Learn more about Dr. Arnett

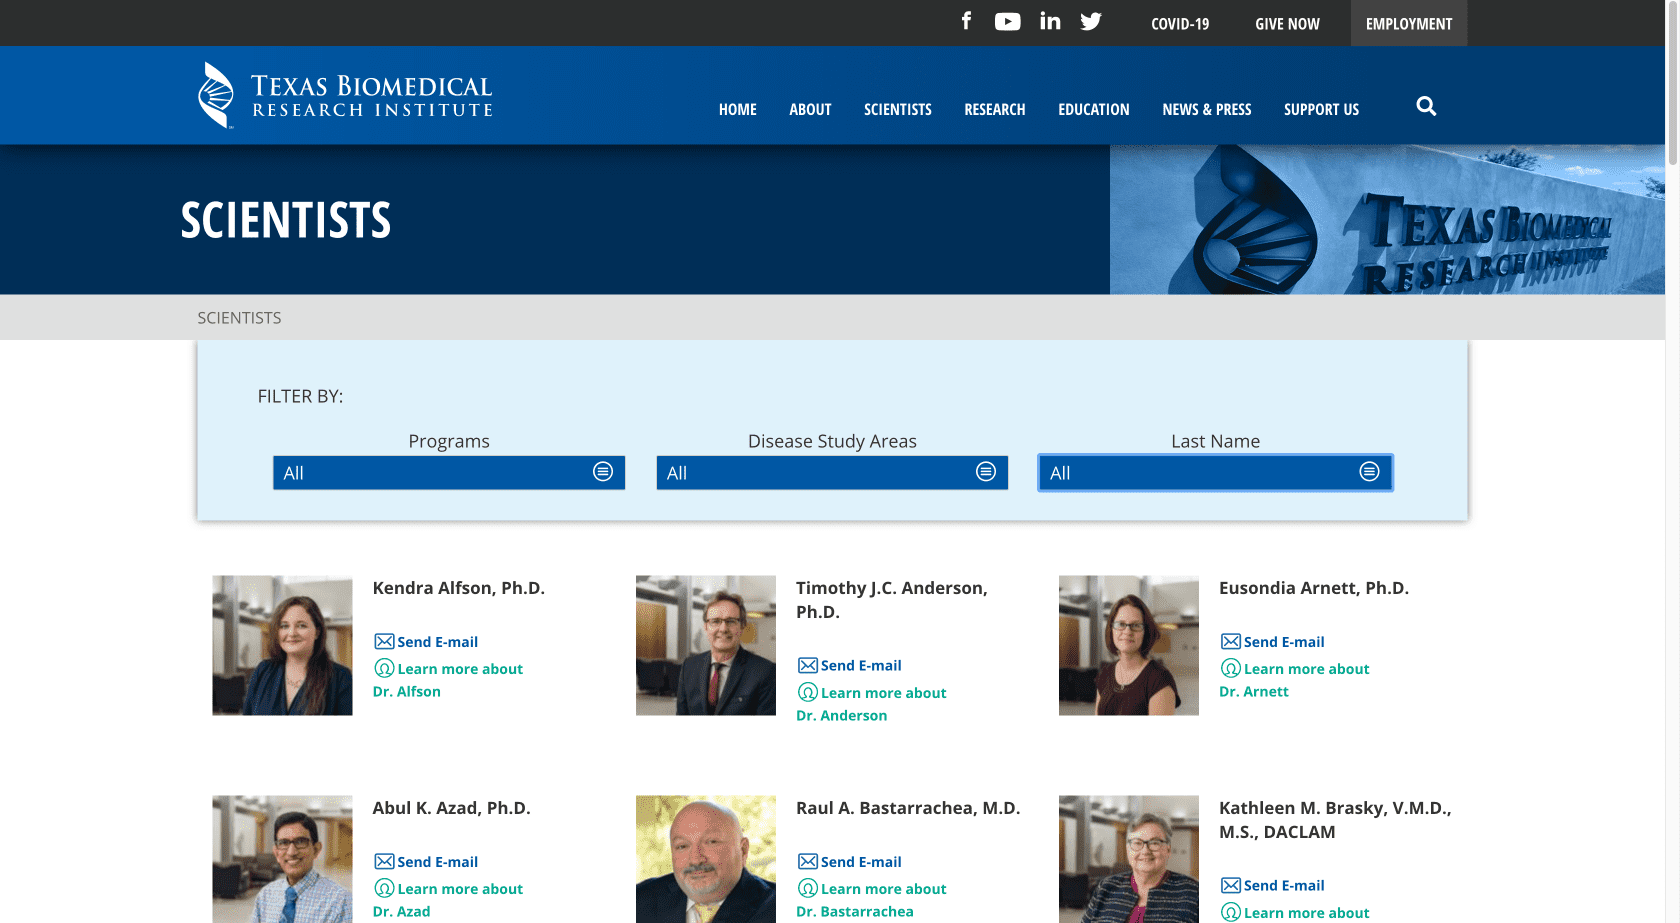pyautogui.click(x=1294, y=680)
